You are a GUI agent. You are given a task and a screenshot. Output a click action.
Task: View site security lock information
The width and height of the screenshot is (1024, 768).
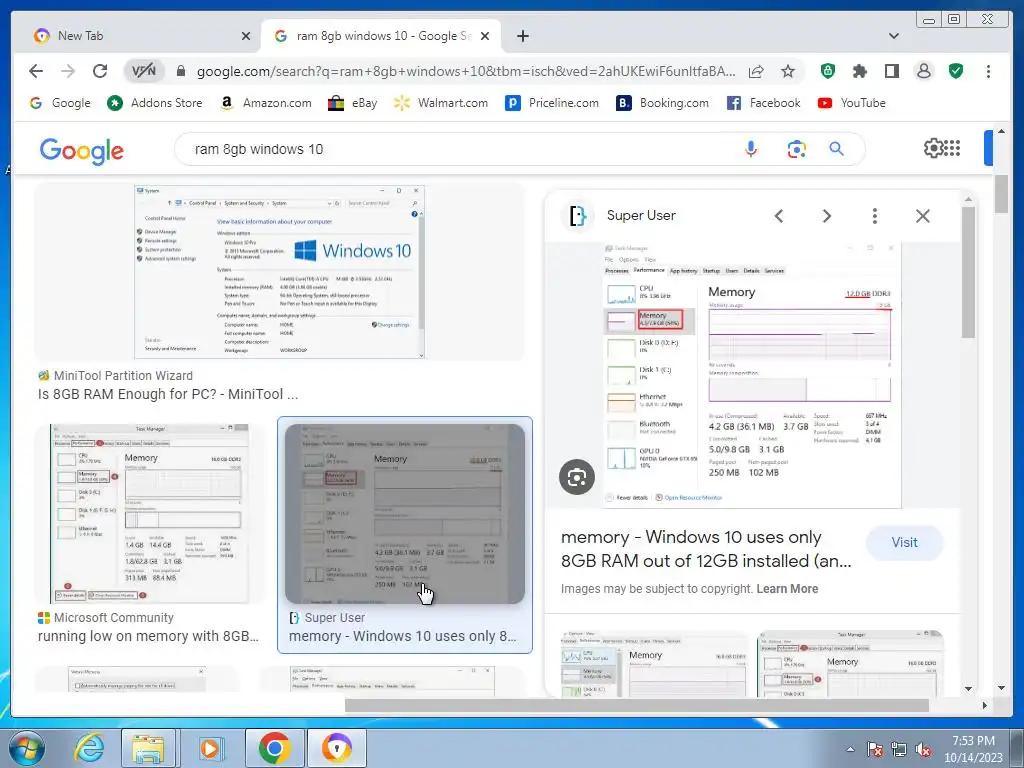click(181, 71)
